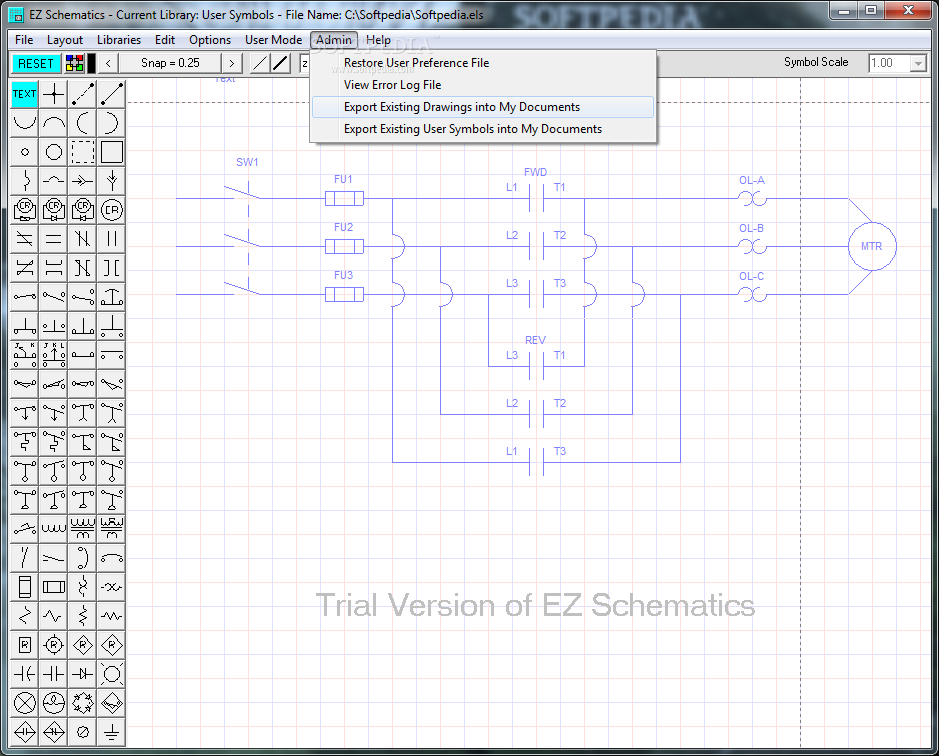Close the open Admin menu

[334, 40]
